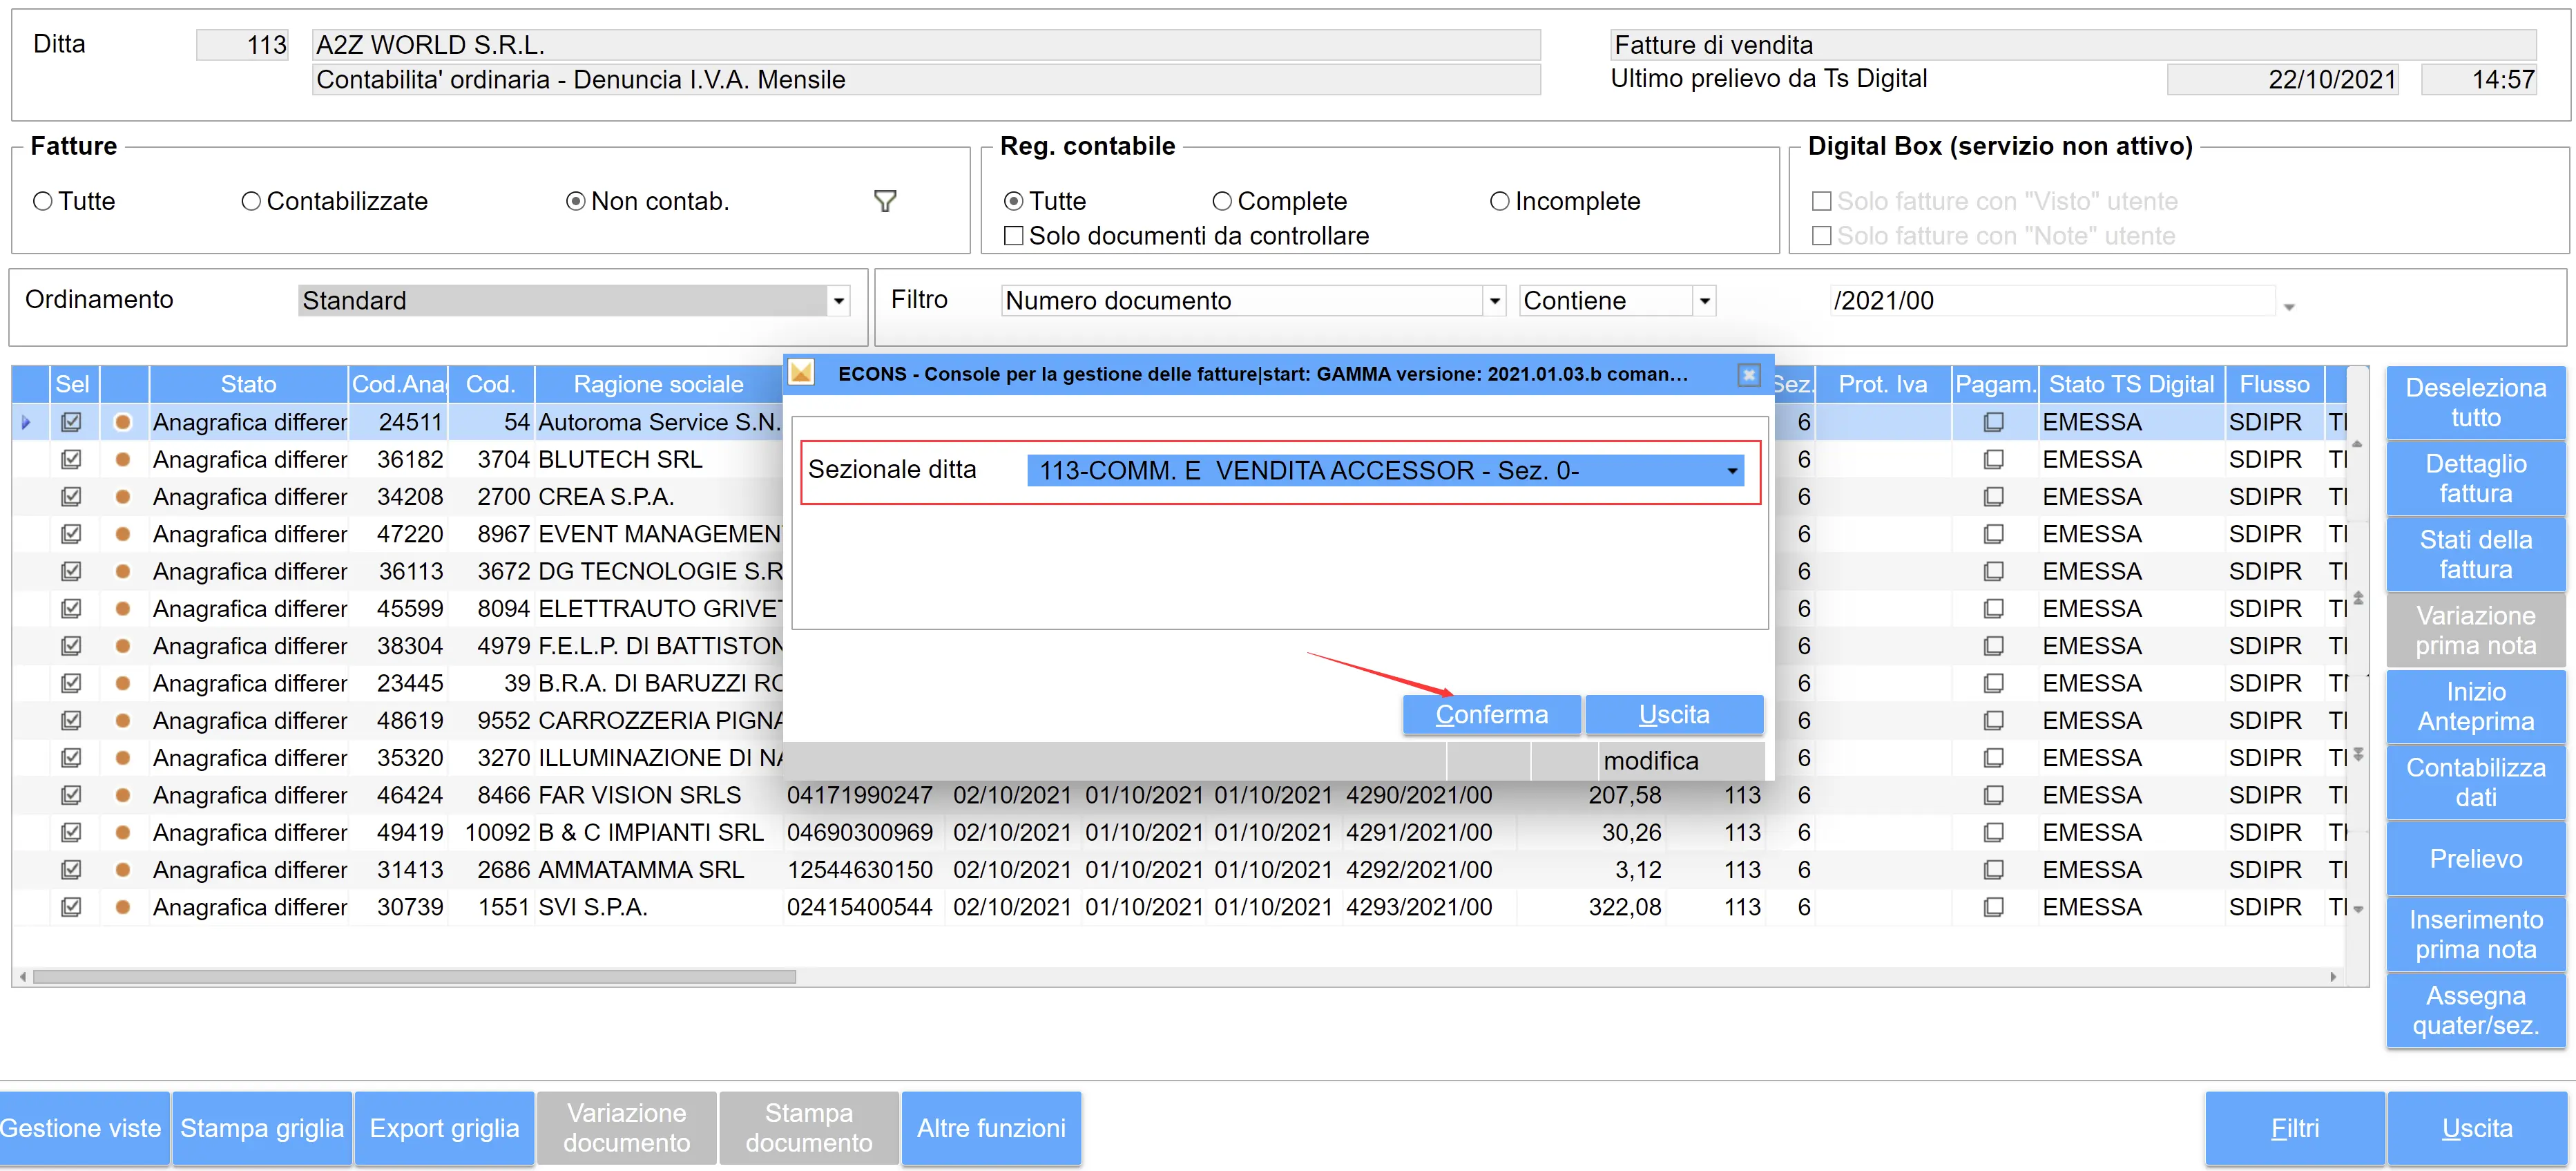The image size is (2576, 1171).
Task: Click the row pointer arrow on first grid row
Action: (x=26, y=423)
